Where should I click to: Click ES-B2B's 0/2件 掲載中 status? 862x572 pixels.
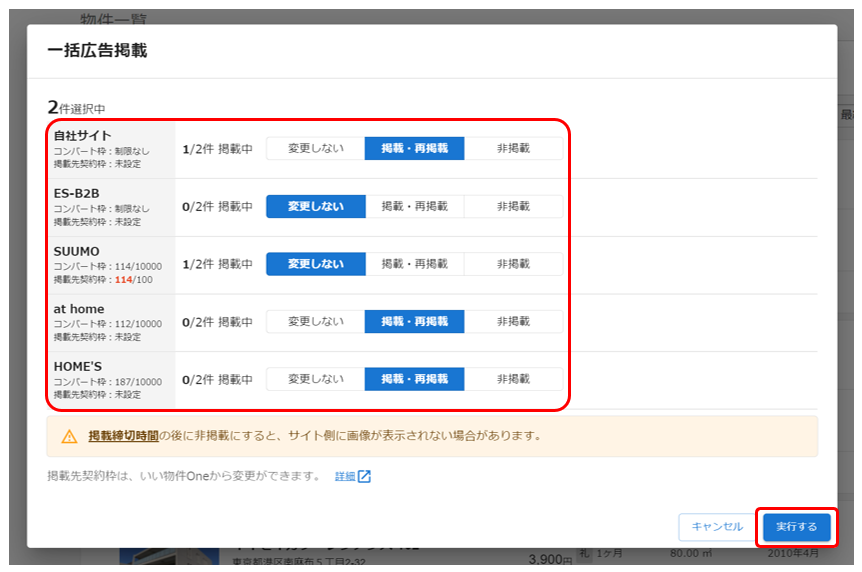(217, 207)
